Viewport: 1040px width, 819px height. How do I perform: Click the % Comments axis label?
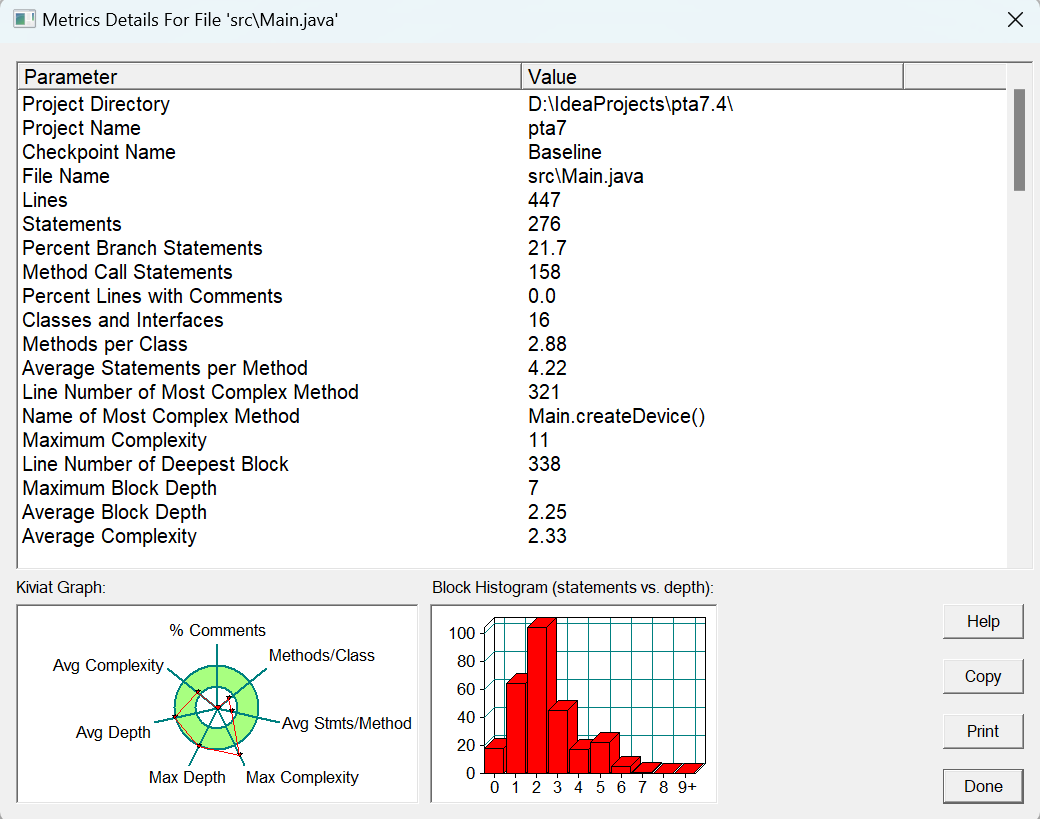point(217,630)
